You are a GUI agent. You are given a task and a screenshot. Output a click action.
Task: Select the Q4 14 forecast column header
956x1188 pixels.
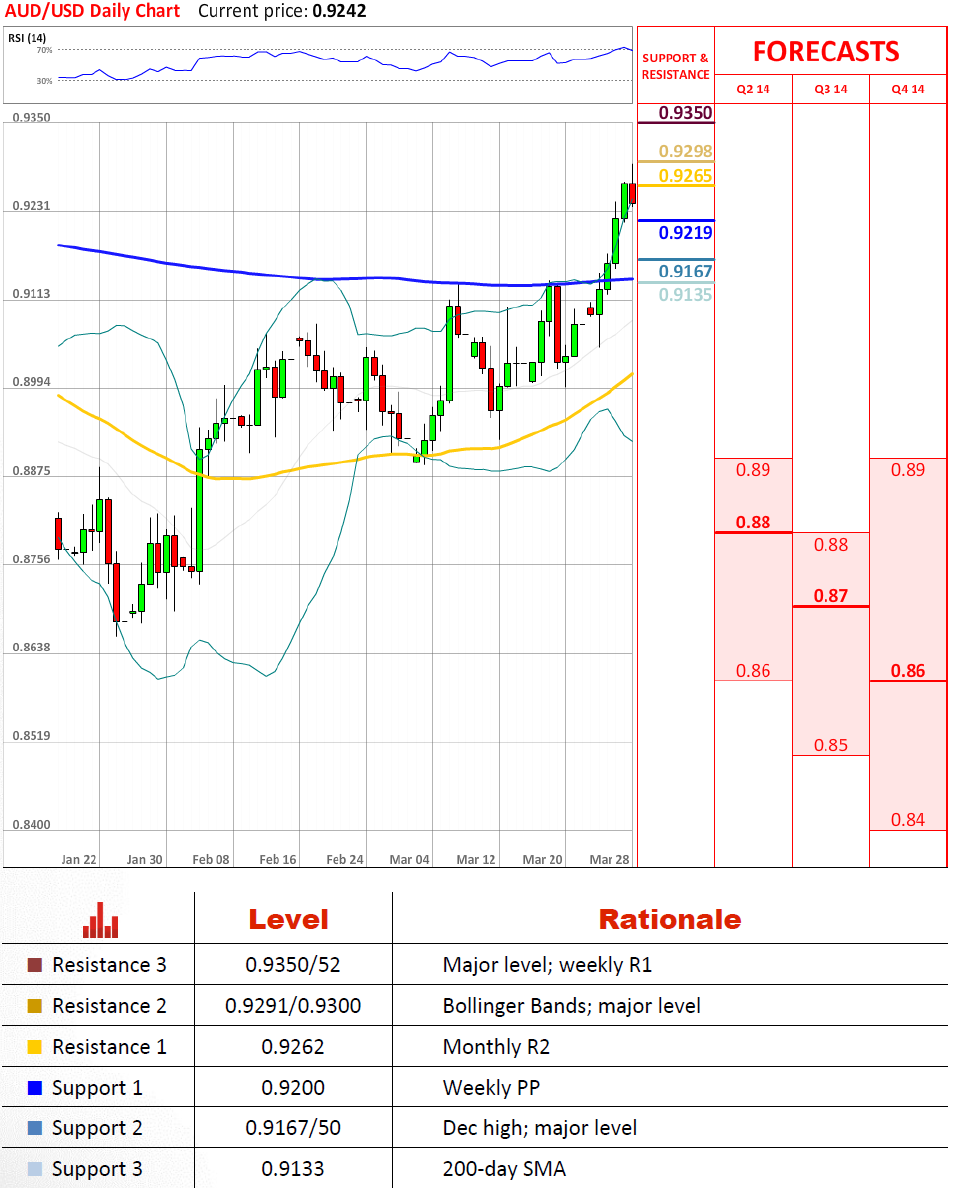point(908,89)
